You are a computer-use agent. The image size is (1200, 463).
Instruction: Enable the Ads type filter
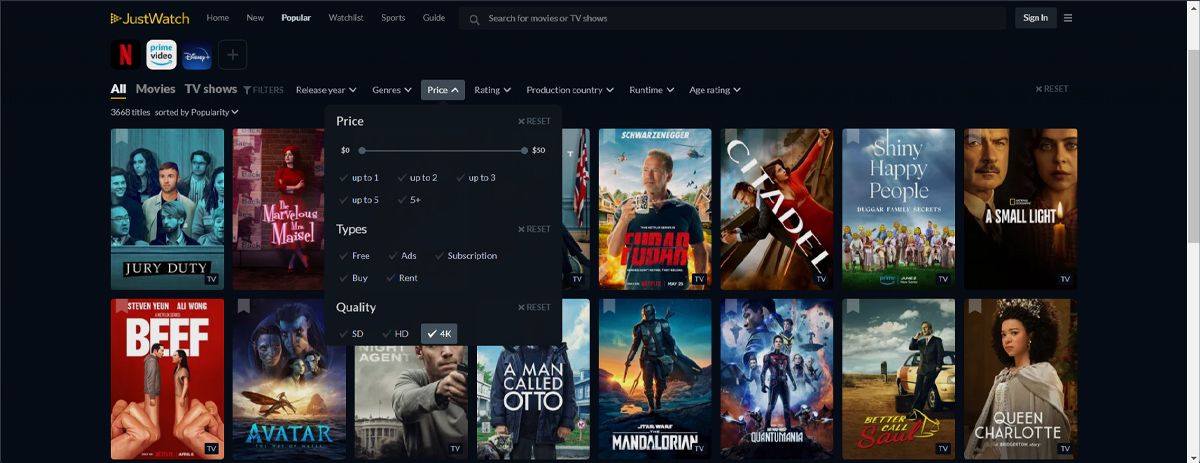tap(403, 256)
